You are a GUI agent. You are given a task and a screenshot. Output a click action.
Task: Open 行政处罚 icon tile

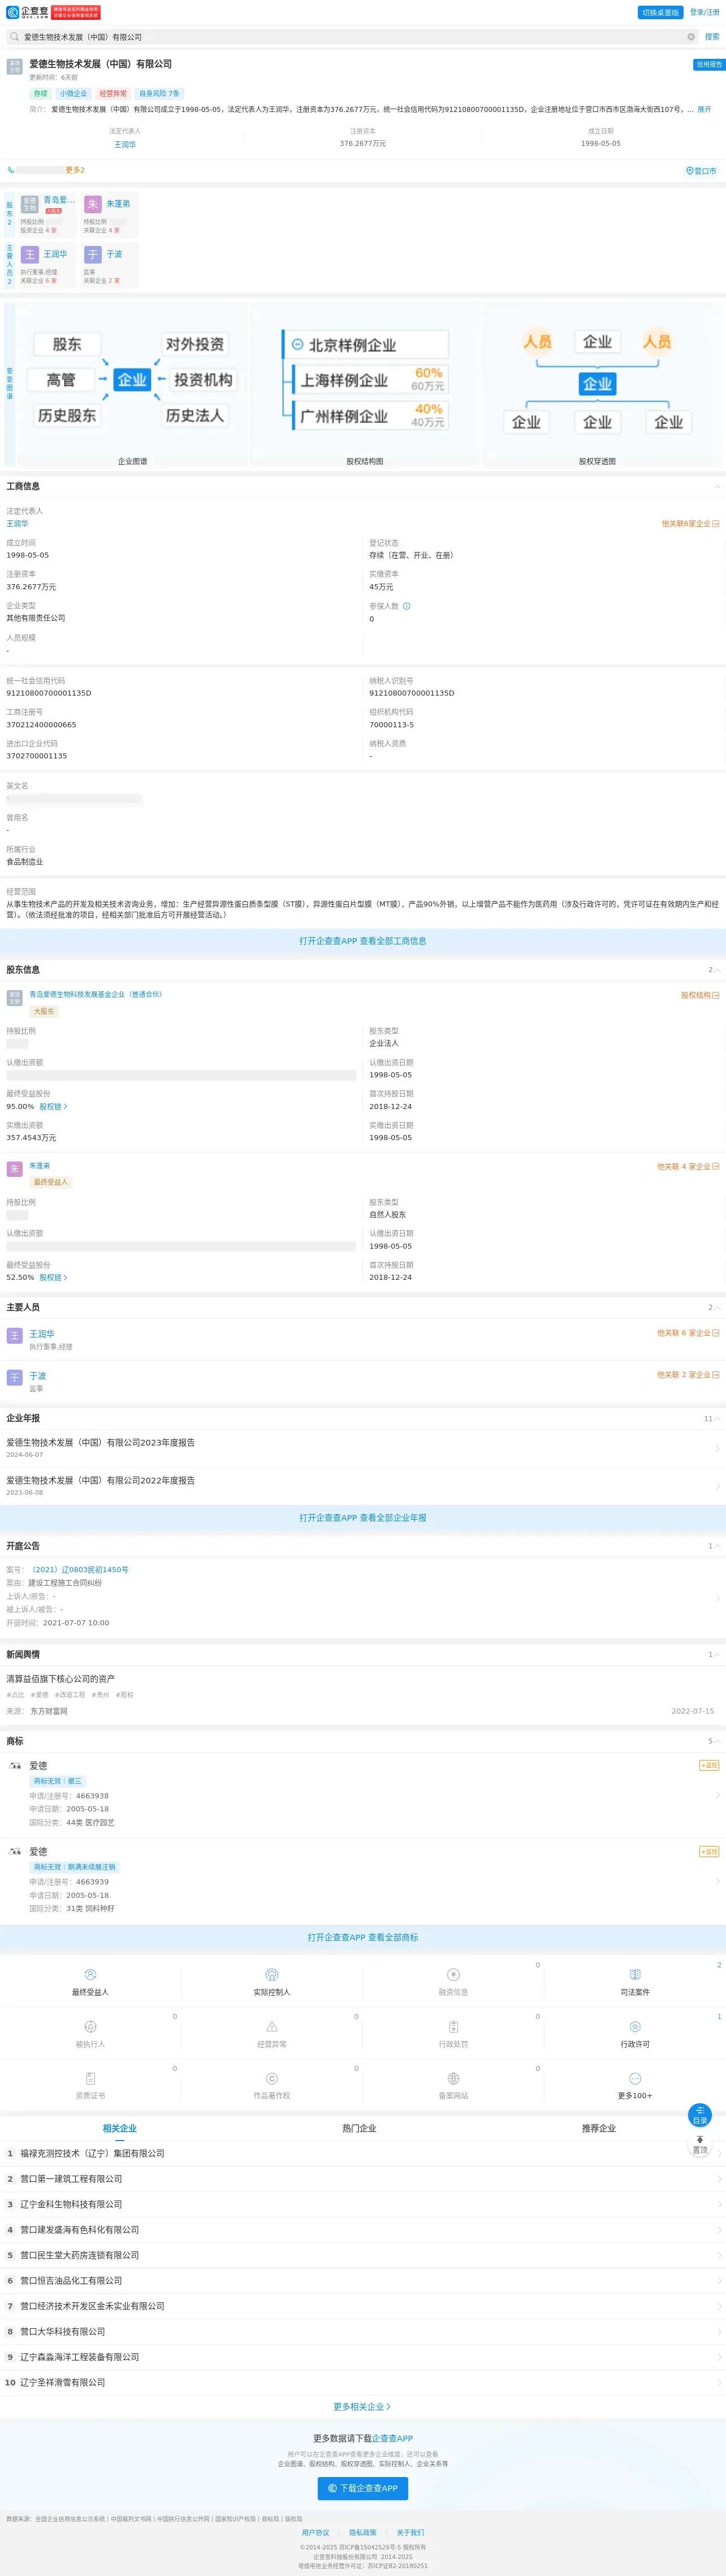453,2034
